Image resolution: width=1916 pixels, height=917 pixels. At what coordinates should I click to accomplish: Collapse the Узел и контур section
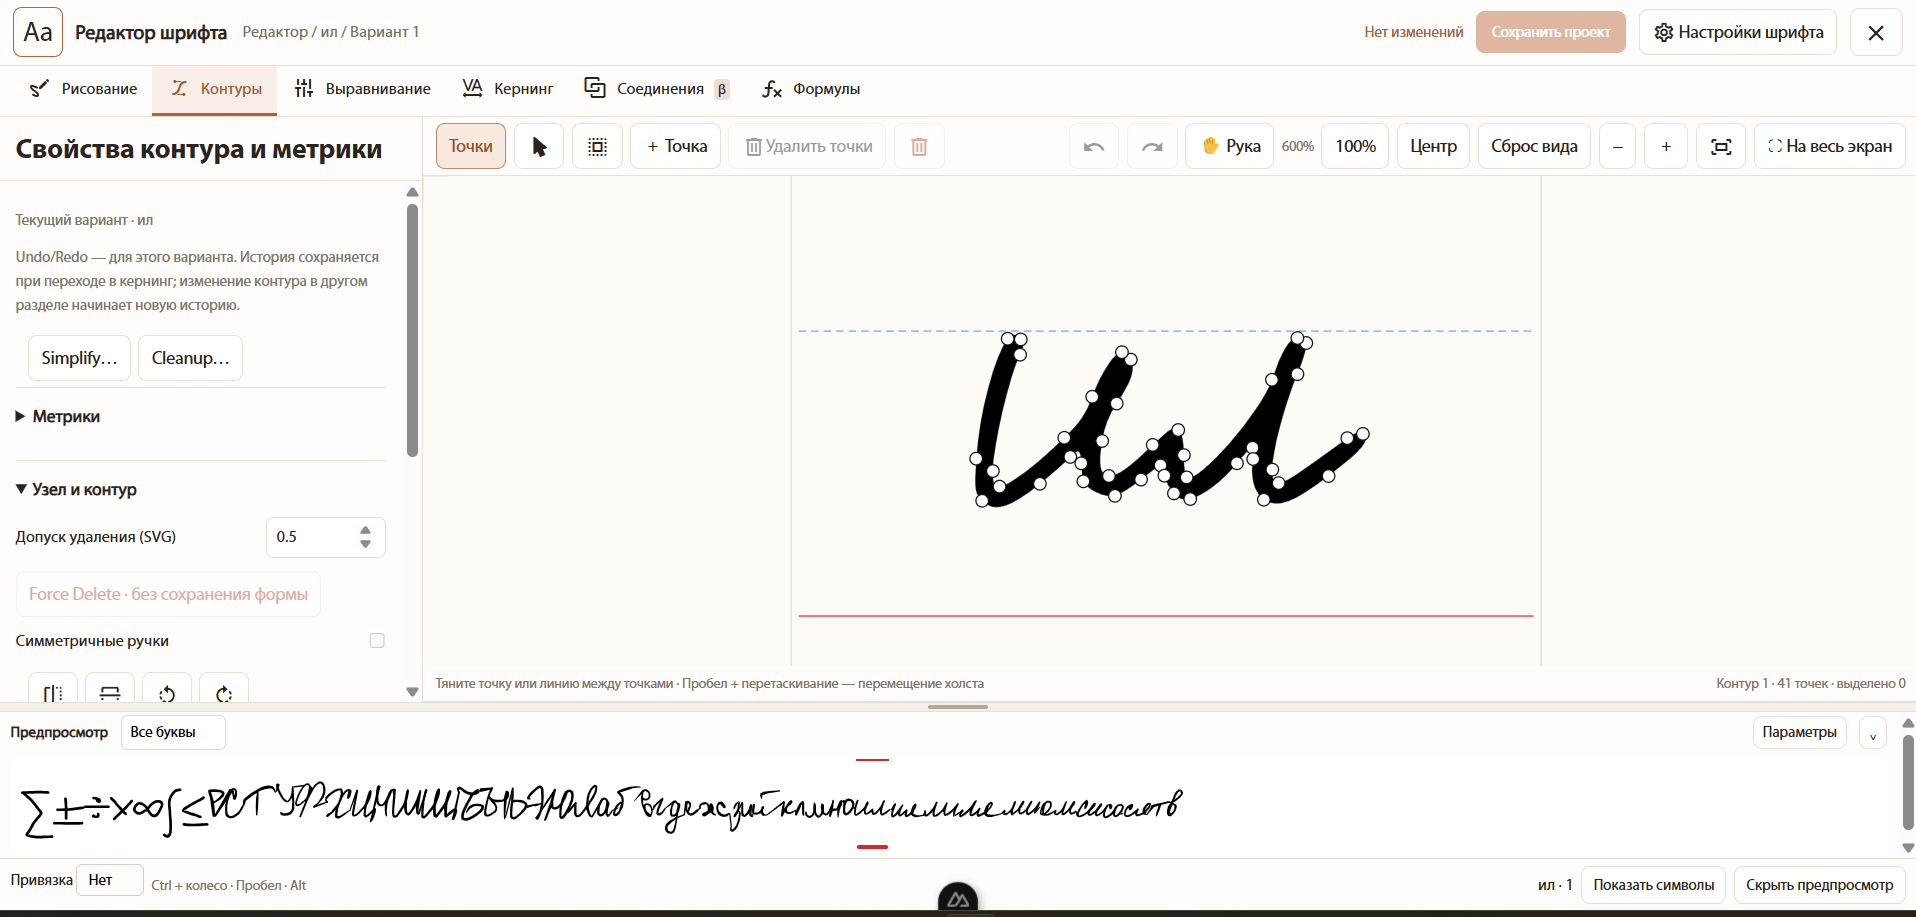tap(76, 490)
